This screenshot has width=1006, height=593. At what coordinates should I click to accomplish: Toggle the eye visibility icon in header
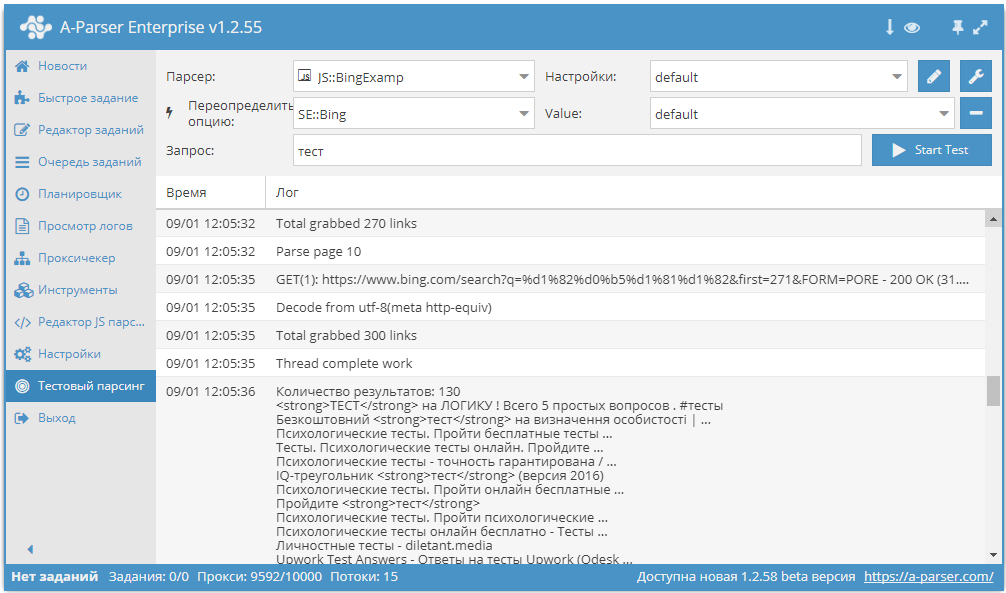tap(912, 28)
